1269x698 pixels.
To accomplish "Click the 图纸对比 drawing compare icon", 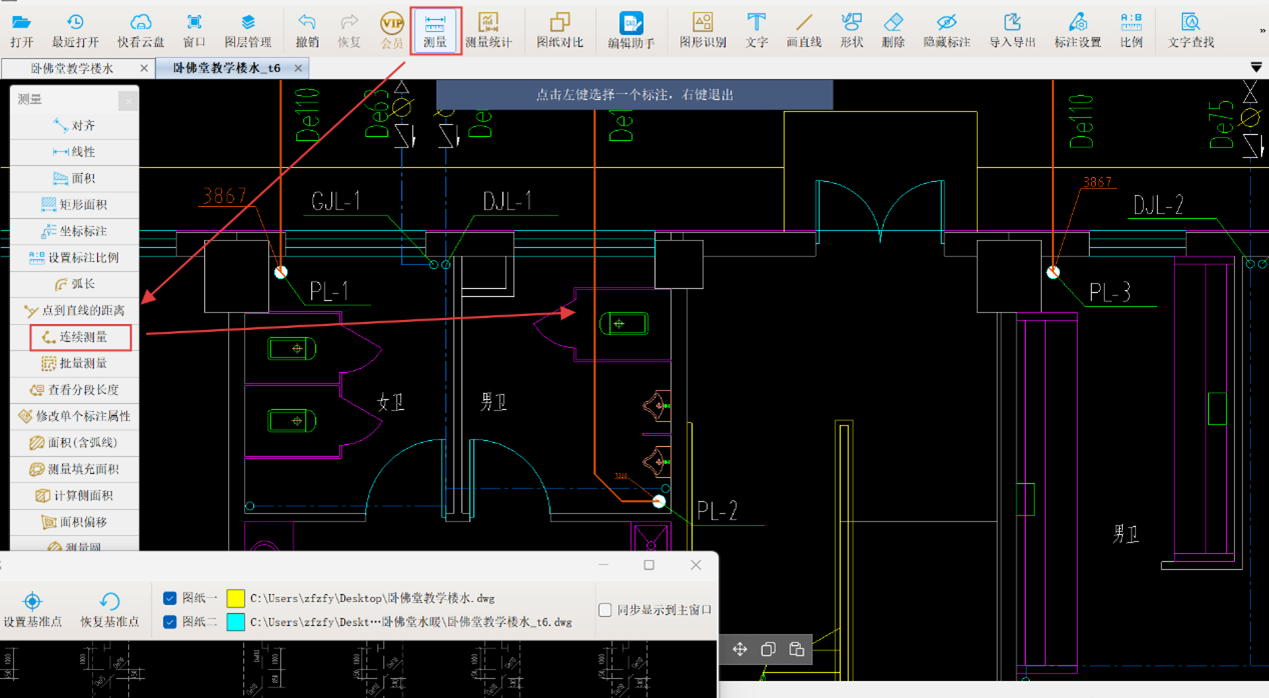I will point(559,29).
